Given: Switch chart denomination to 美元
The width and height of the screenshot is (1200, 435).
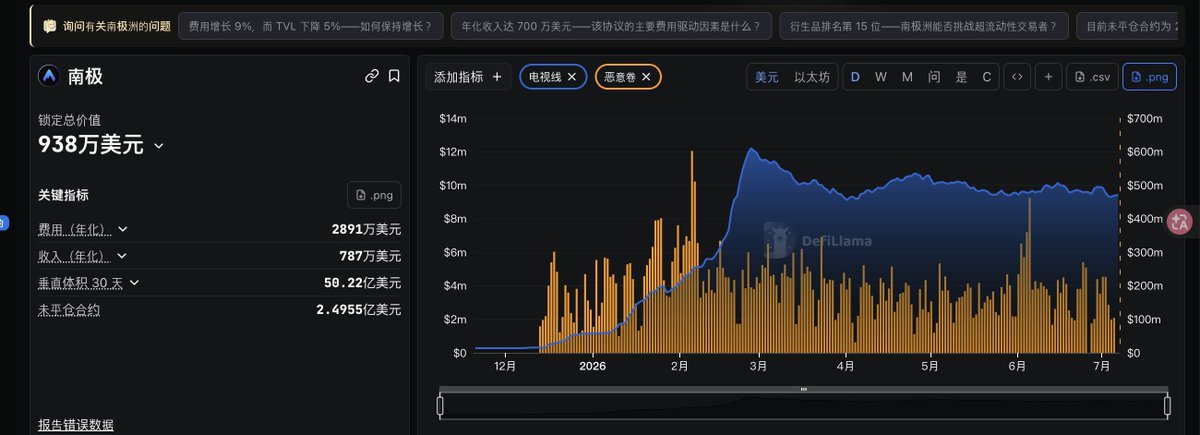Looking at the screenshot, I should coord(767,77).
